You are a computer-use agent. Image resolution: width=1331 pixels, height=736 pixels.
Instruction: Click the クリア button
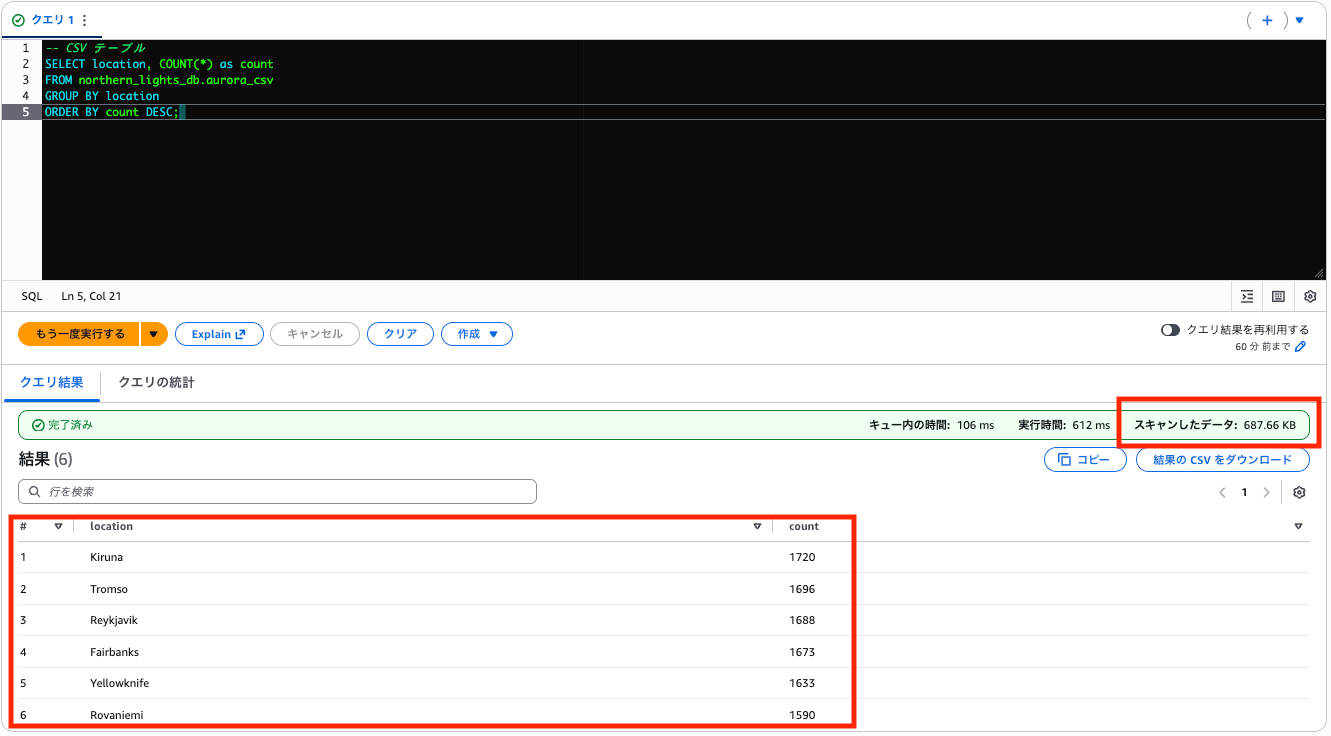click(400, 334)
